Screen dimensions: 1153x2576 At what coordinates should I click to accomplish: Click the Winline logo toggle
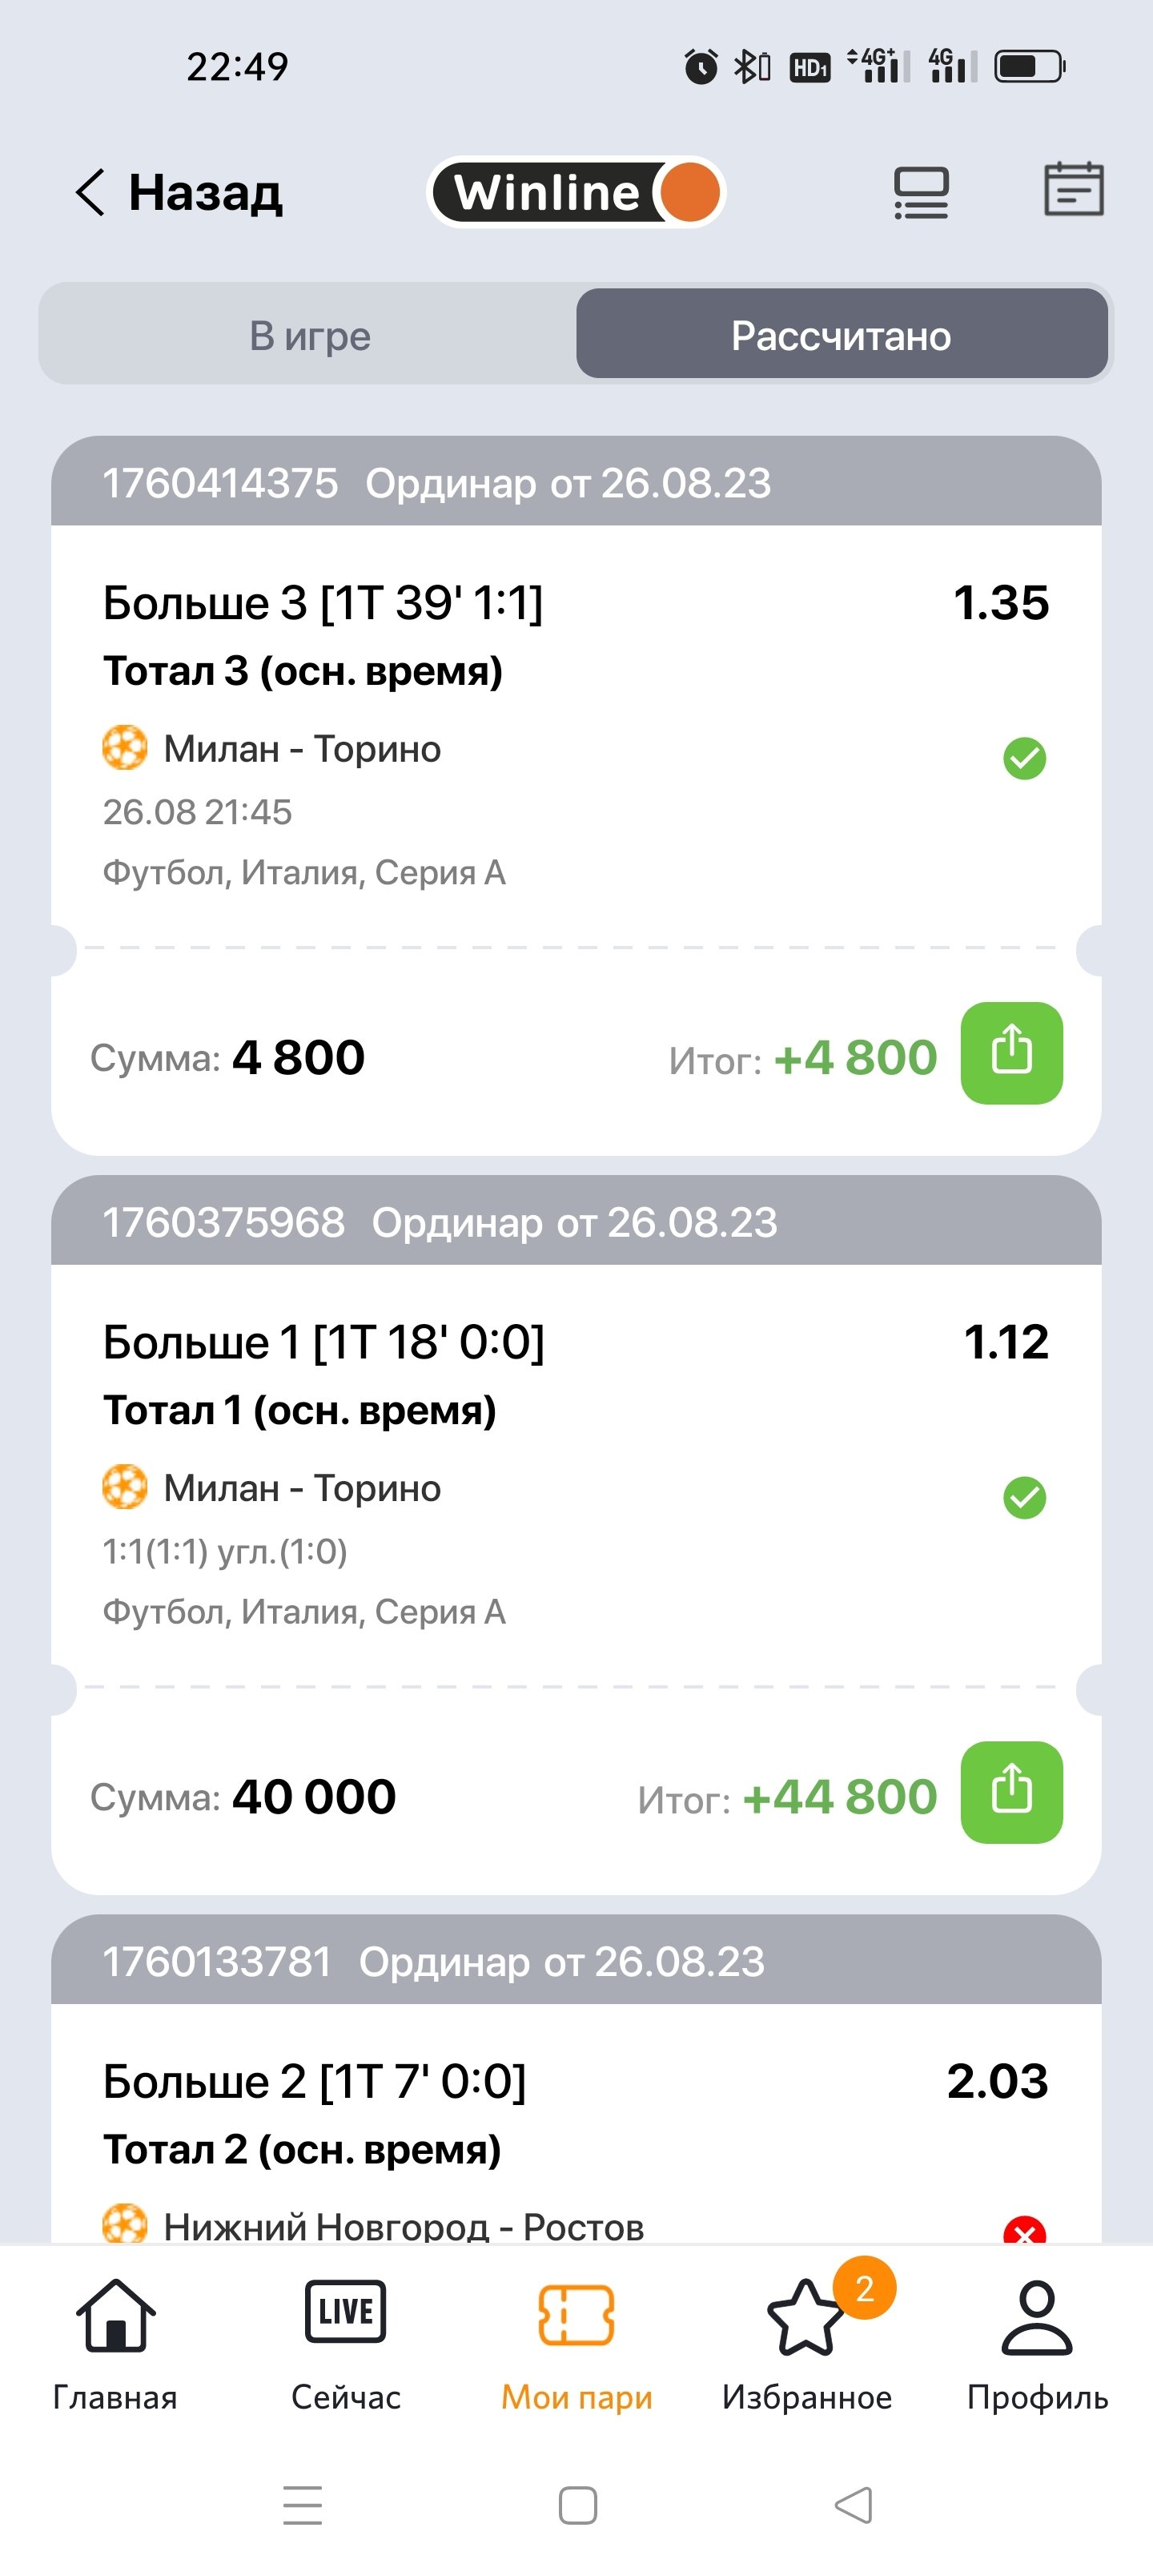tap(576, 192)
